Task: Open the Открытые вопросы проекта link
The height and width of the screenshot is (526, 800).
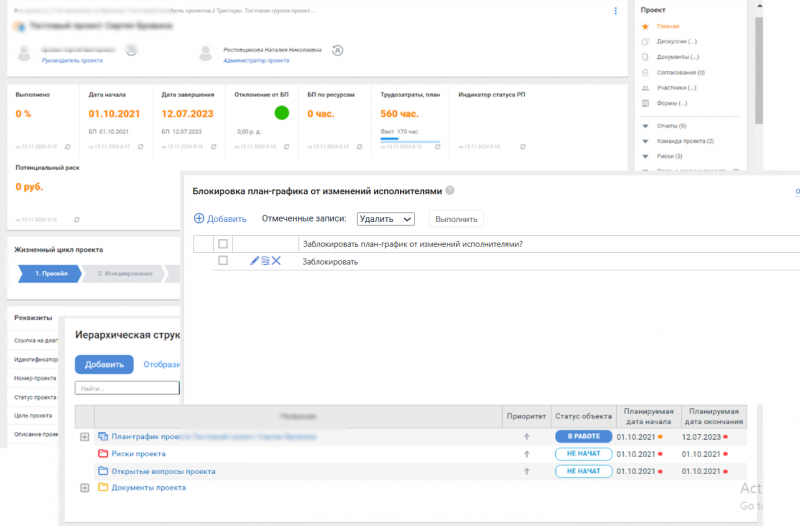Action: click(x=163, y=471)
